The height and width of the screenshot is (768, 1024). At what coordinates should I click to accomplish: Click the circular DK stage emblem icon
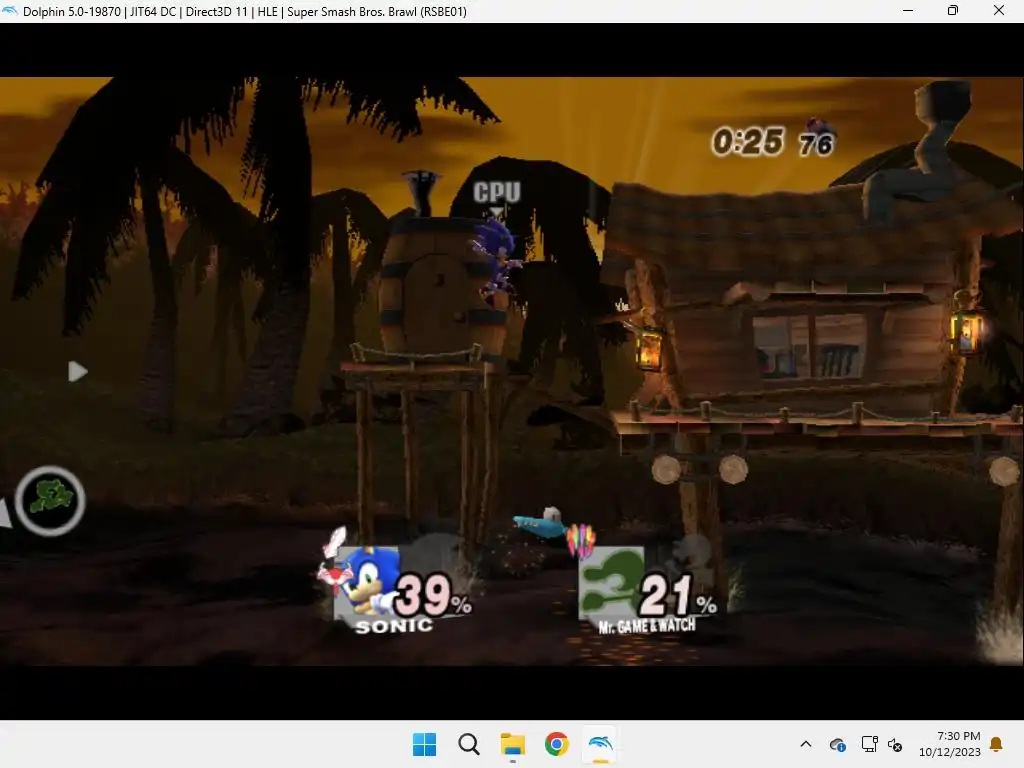coord(50,501)
